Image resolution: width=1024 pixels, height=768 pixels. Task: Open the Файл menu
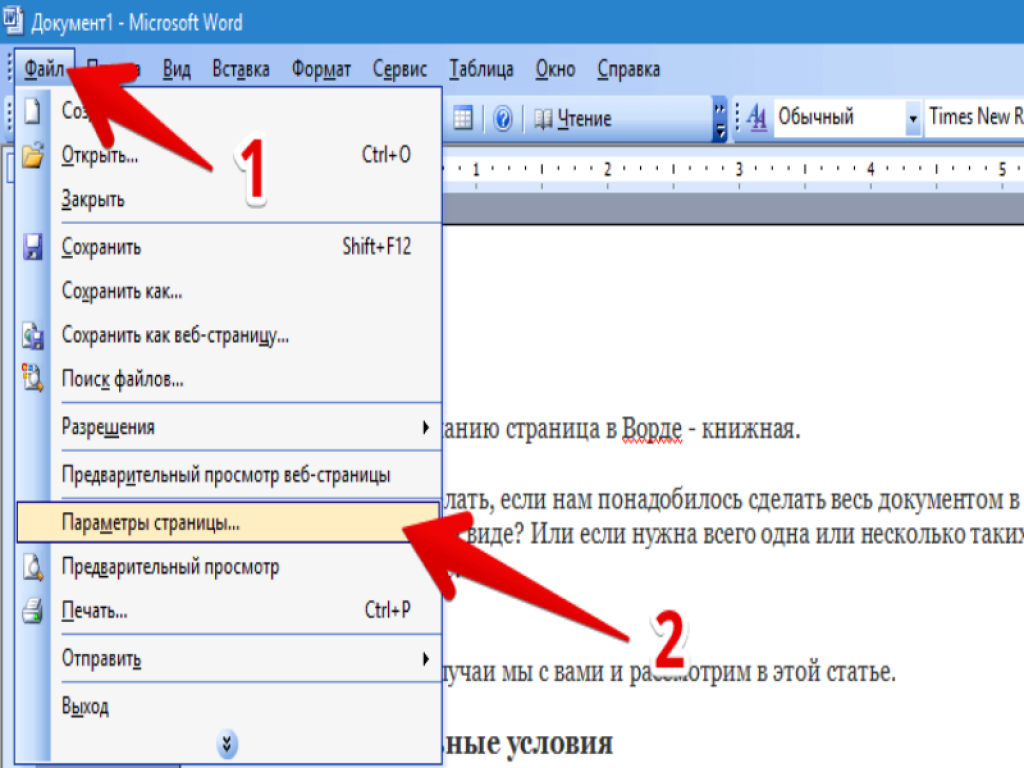coord(44,69)
